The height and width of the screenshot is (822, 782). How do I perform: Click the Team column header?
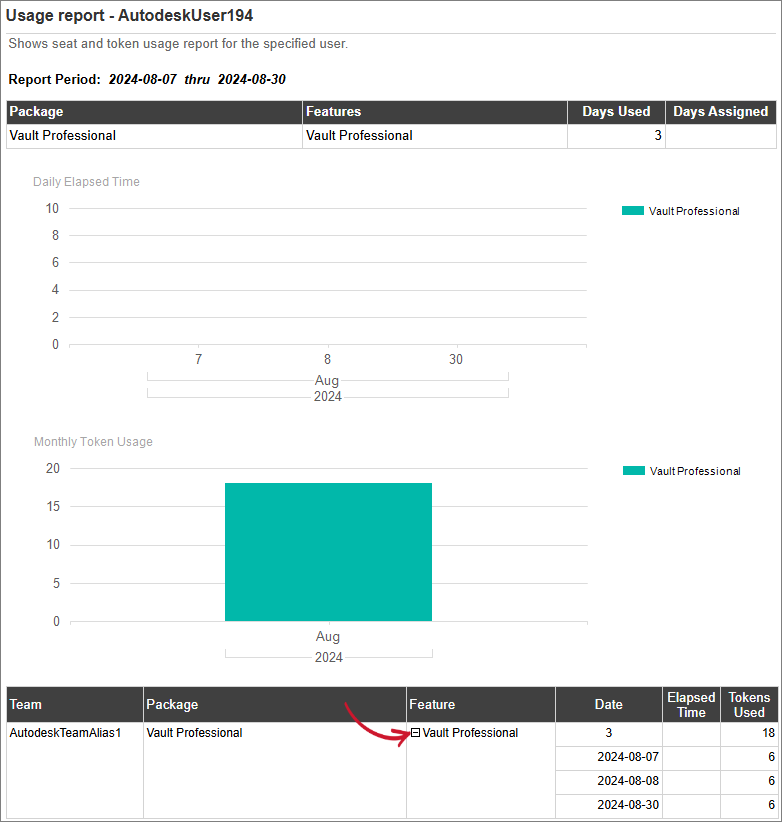click(x=75, y=705)
